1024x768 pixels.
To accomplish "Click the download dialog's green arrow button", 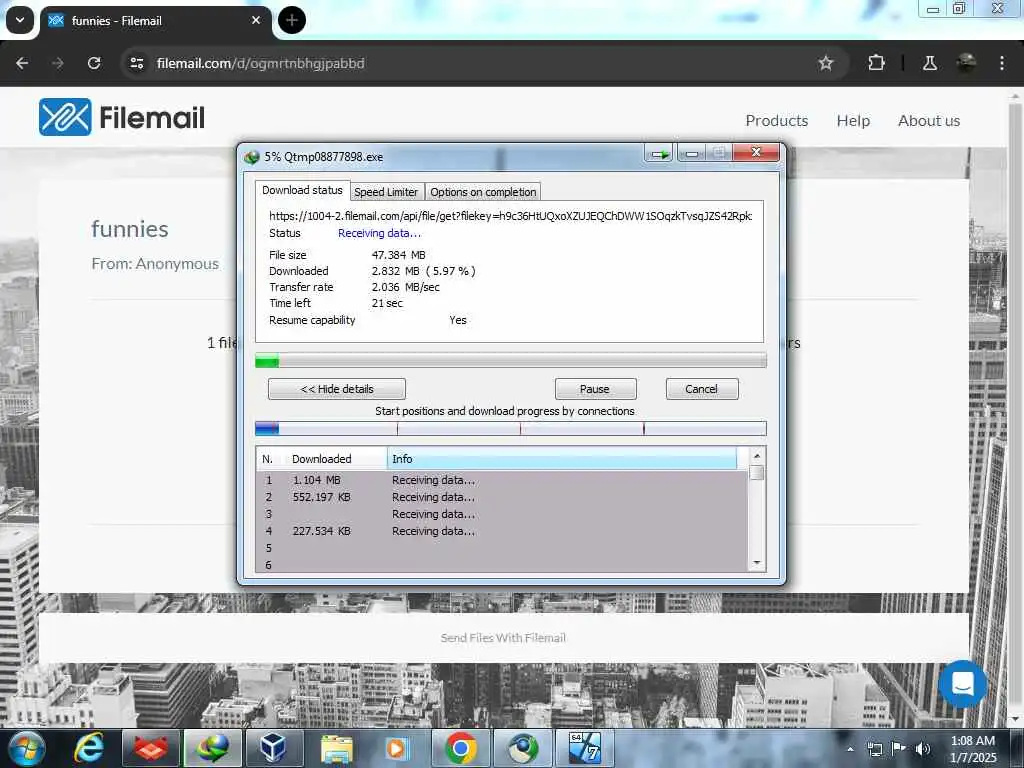I will click(x=660, y=153).
